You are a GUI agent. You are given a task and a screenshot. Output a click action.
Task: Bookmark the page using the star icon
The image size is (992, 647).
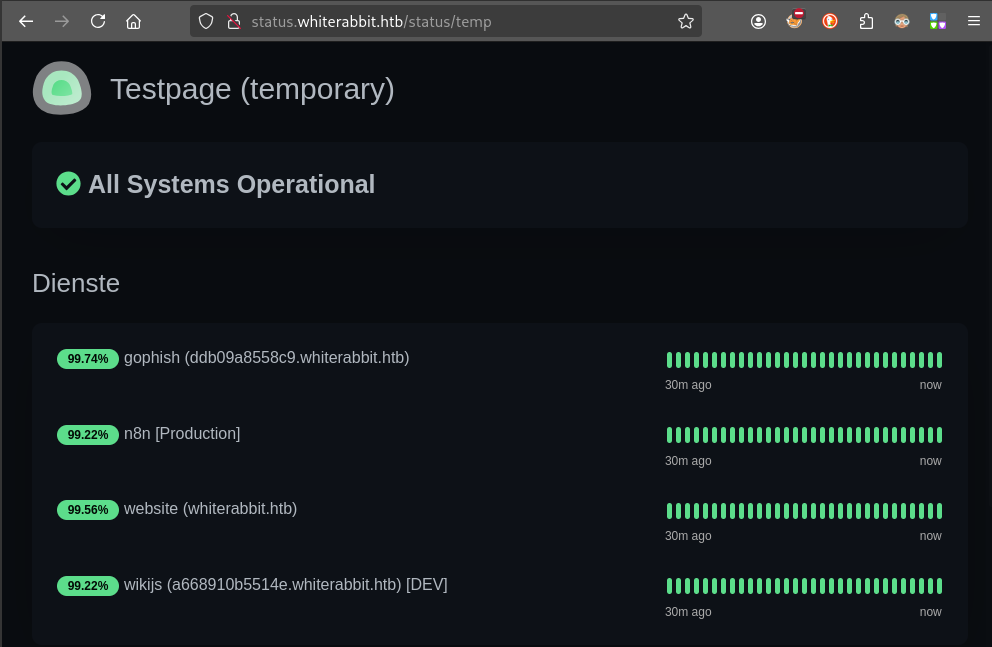click(x=686, y=20)
